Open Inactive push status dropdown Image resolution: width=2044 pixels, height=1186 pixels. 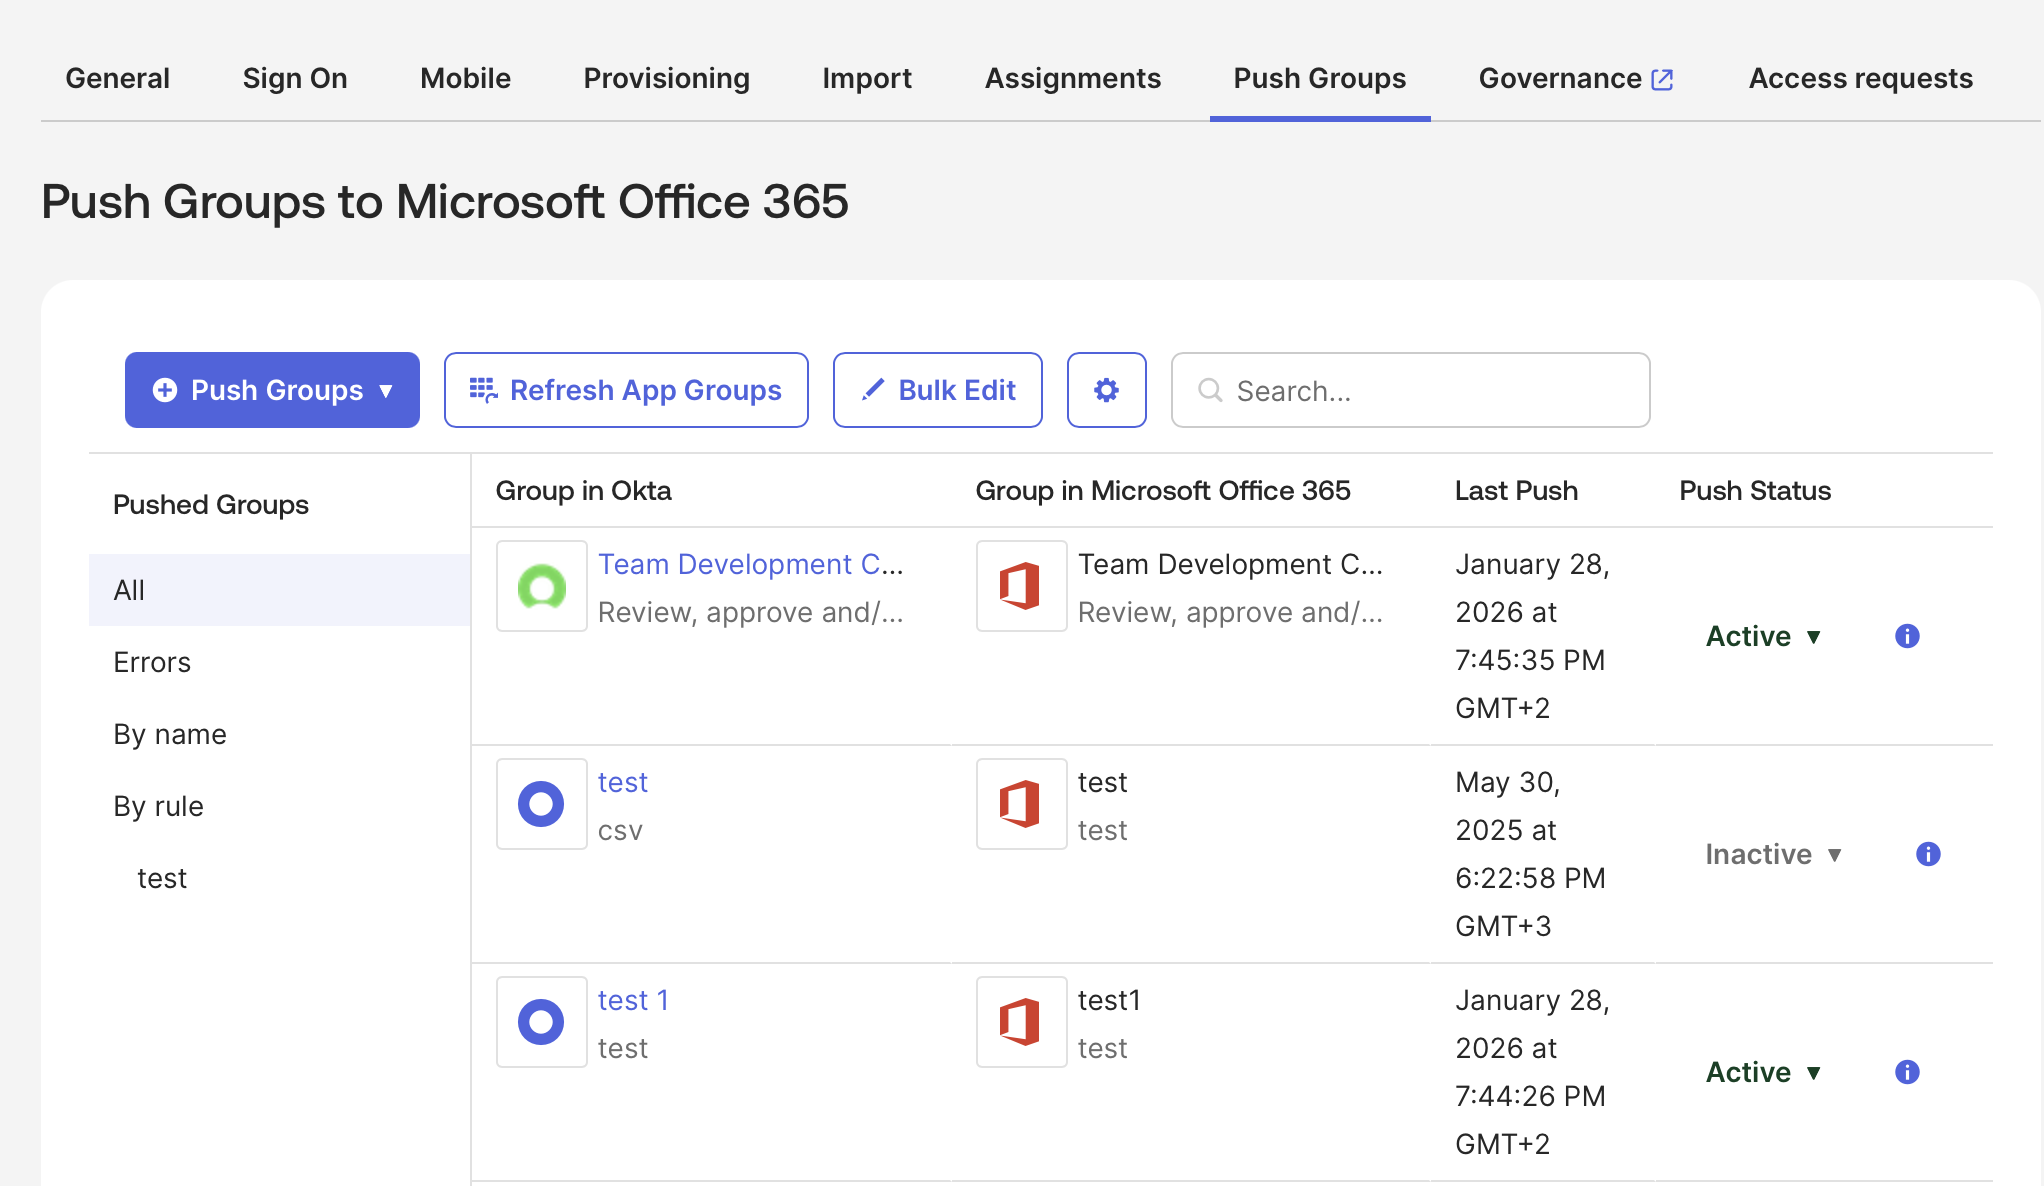(1774, 854)
